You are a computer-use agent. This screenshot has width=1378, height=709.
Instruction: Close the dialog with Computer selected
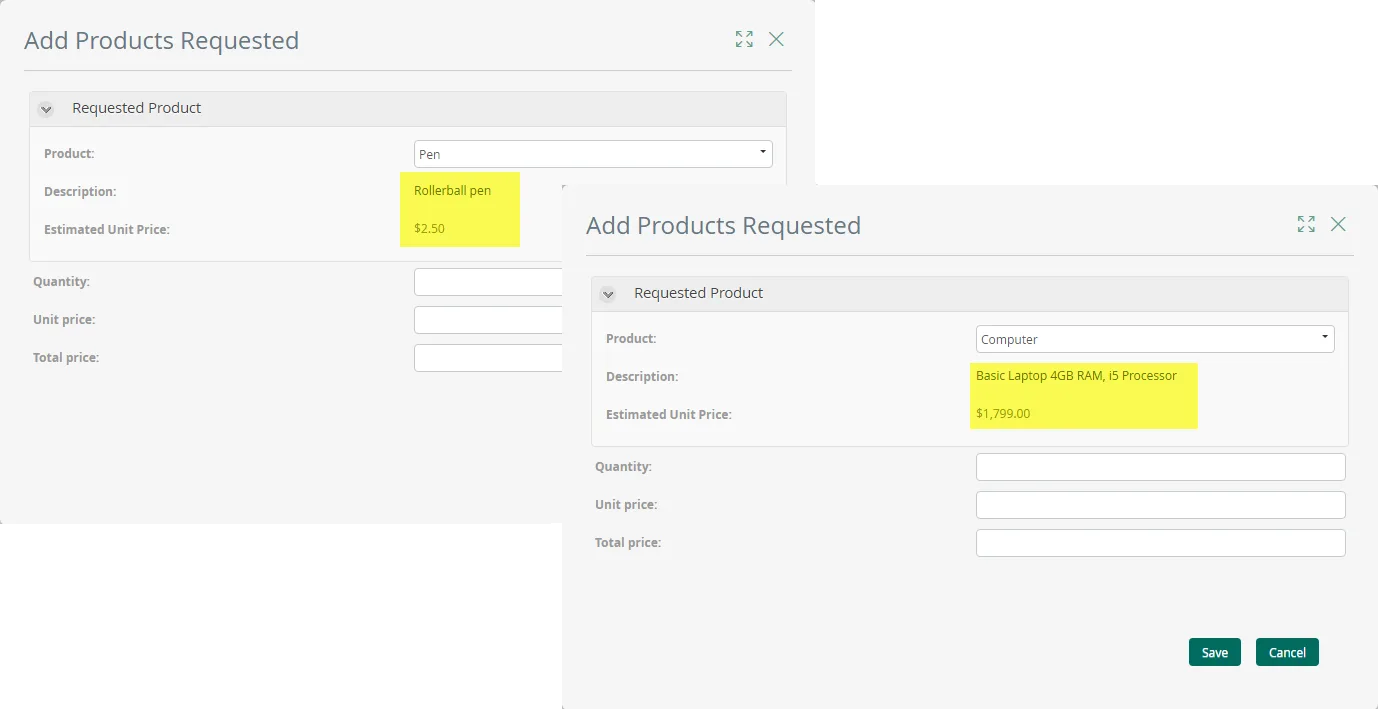(x=1338, y=224)
